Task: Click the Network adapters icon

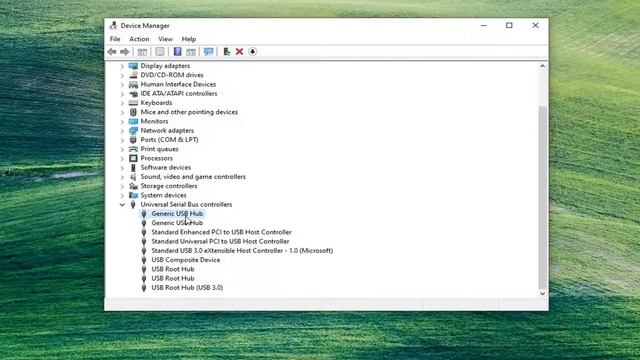Action: (133, 131)
